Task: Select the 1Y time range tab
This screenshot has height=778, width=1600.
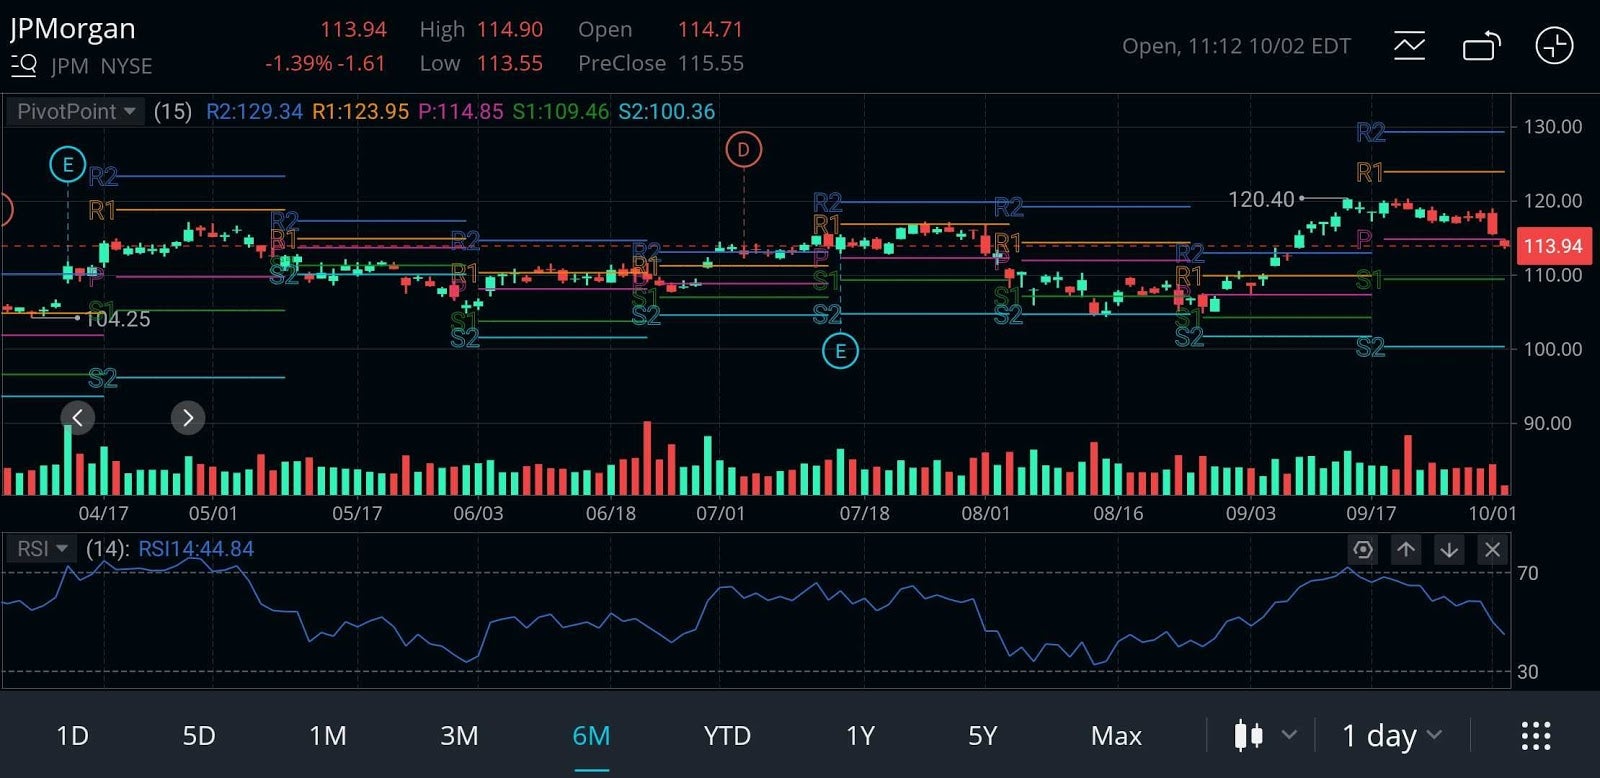Action: 860,736
